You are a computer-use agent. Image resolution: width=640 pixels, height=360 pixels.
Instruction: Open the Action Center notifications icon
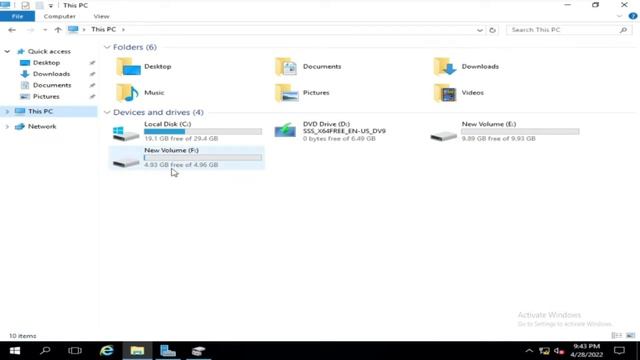pyautogui.click(x=620, y=351)
